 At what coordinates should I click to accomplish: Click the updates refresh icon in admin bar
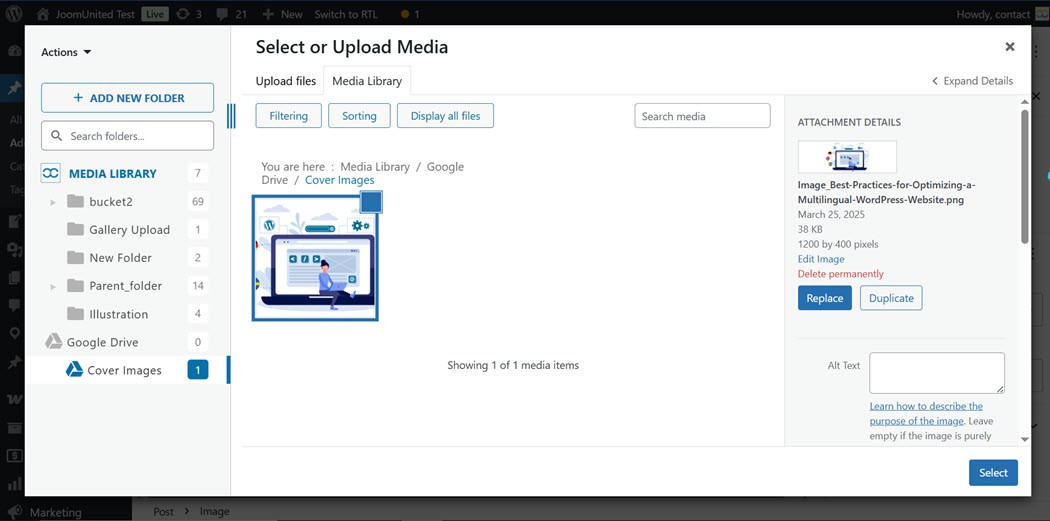(182, 14)
